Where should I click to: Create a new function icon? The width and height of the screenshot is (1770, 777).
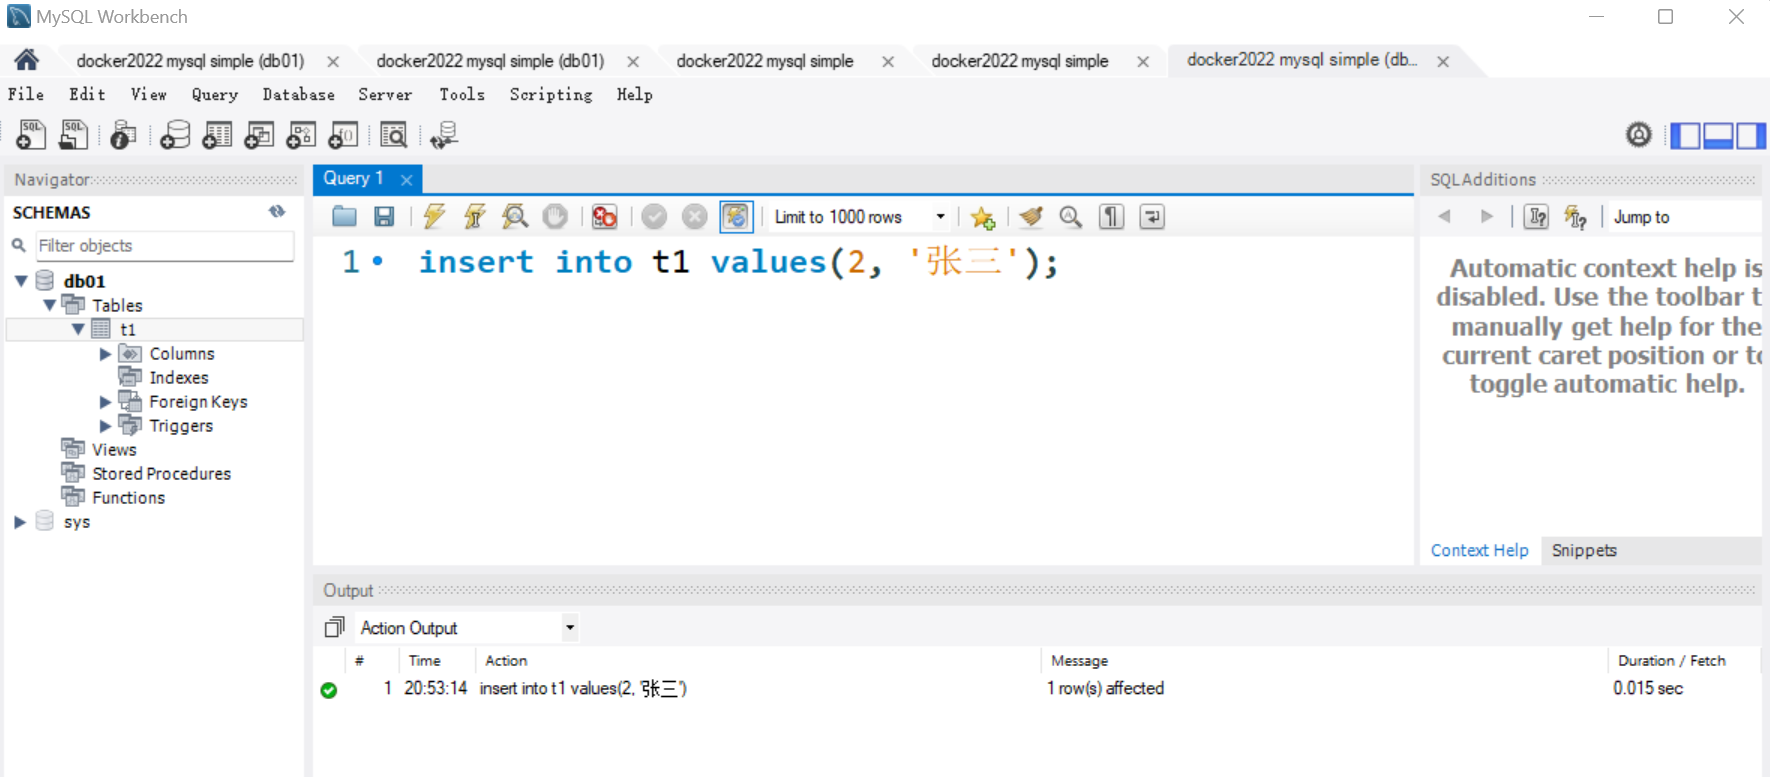click(343, 134)
